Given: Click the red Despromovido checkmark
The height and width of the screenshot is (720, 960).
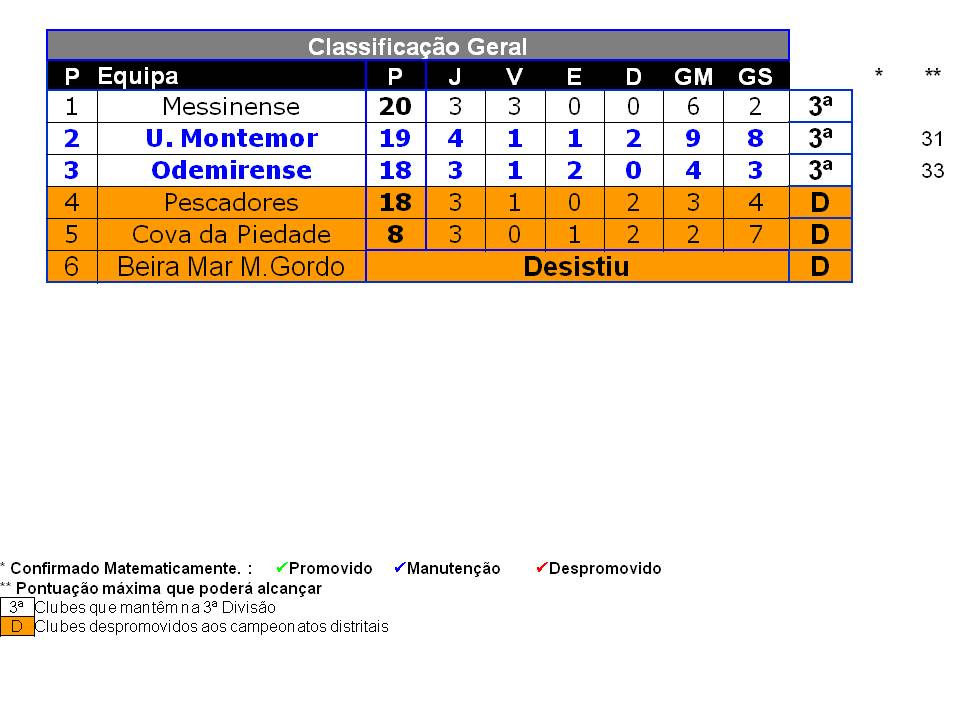Looking at the screenshot, I should coord(541,568).
